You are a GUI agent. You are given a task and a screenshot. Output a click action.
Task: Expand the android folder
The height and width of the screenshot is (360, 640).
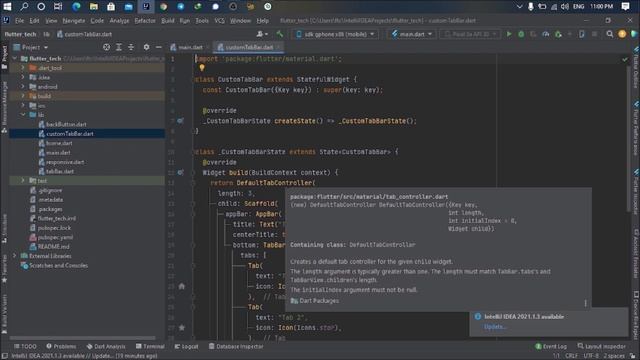[x=23, y=87]
